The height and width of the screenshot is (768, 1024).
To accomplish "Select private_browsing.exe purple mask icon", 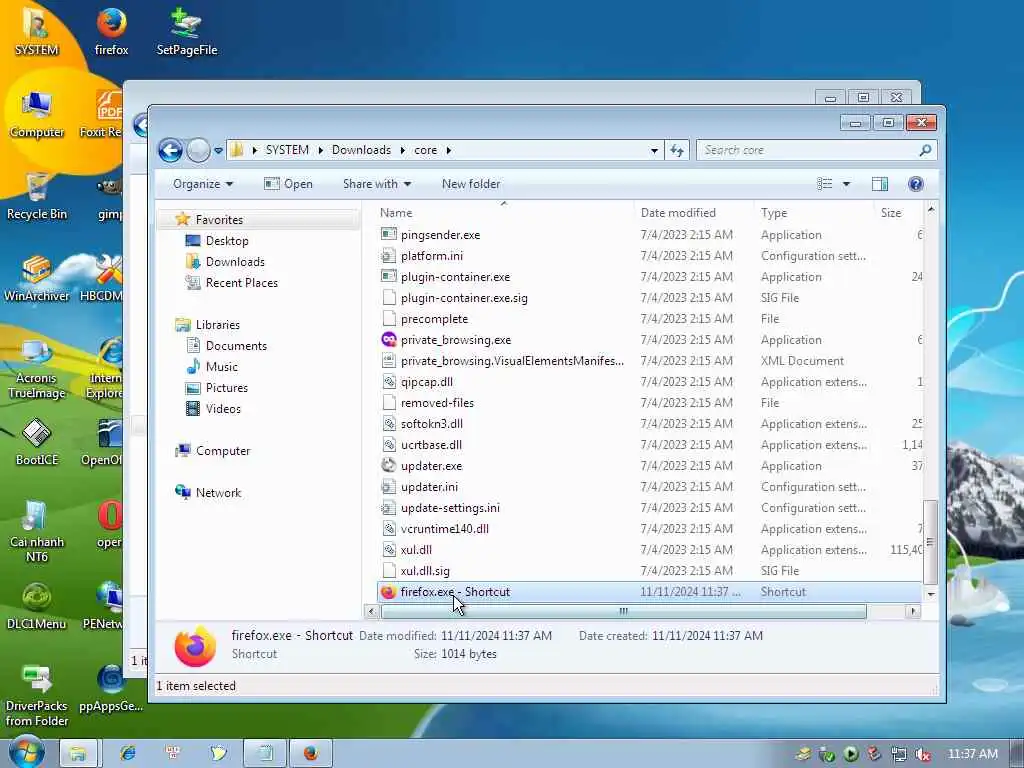I will [389, 340].
